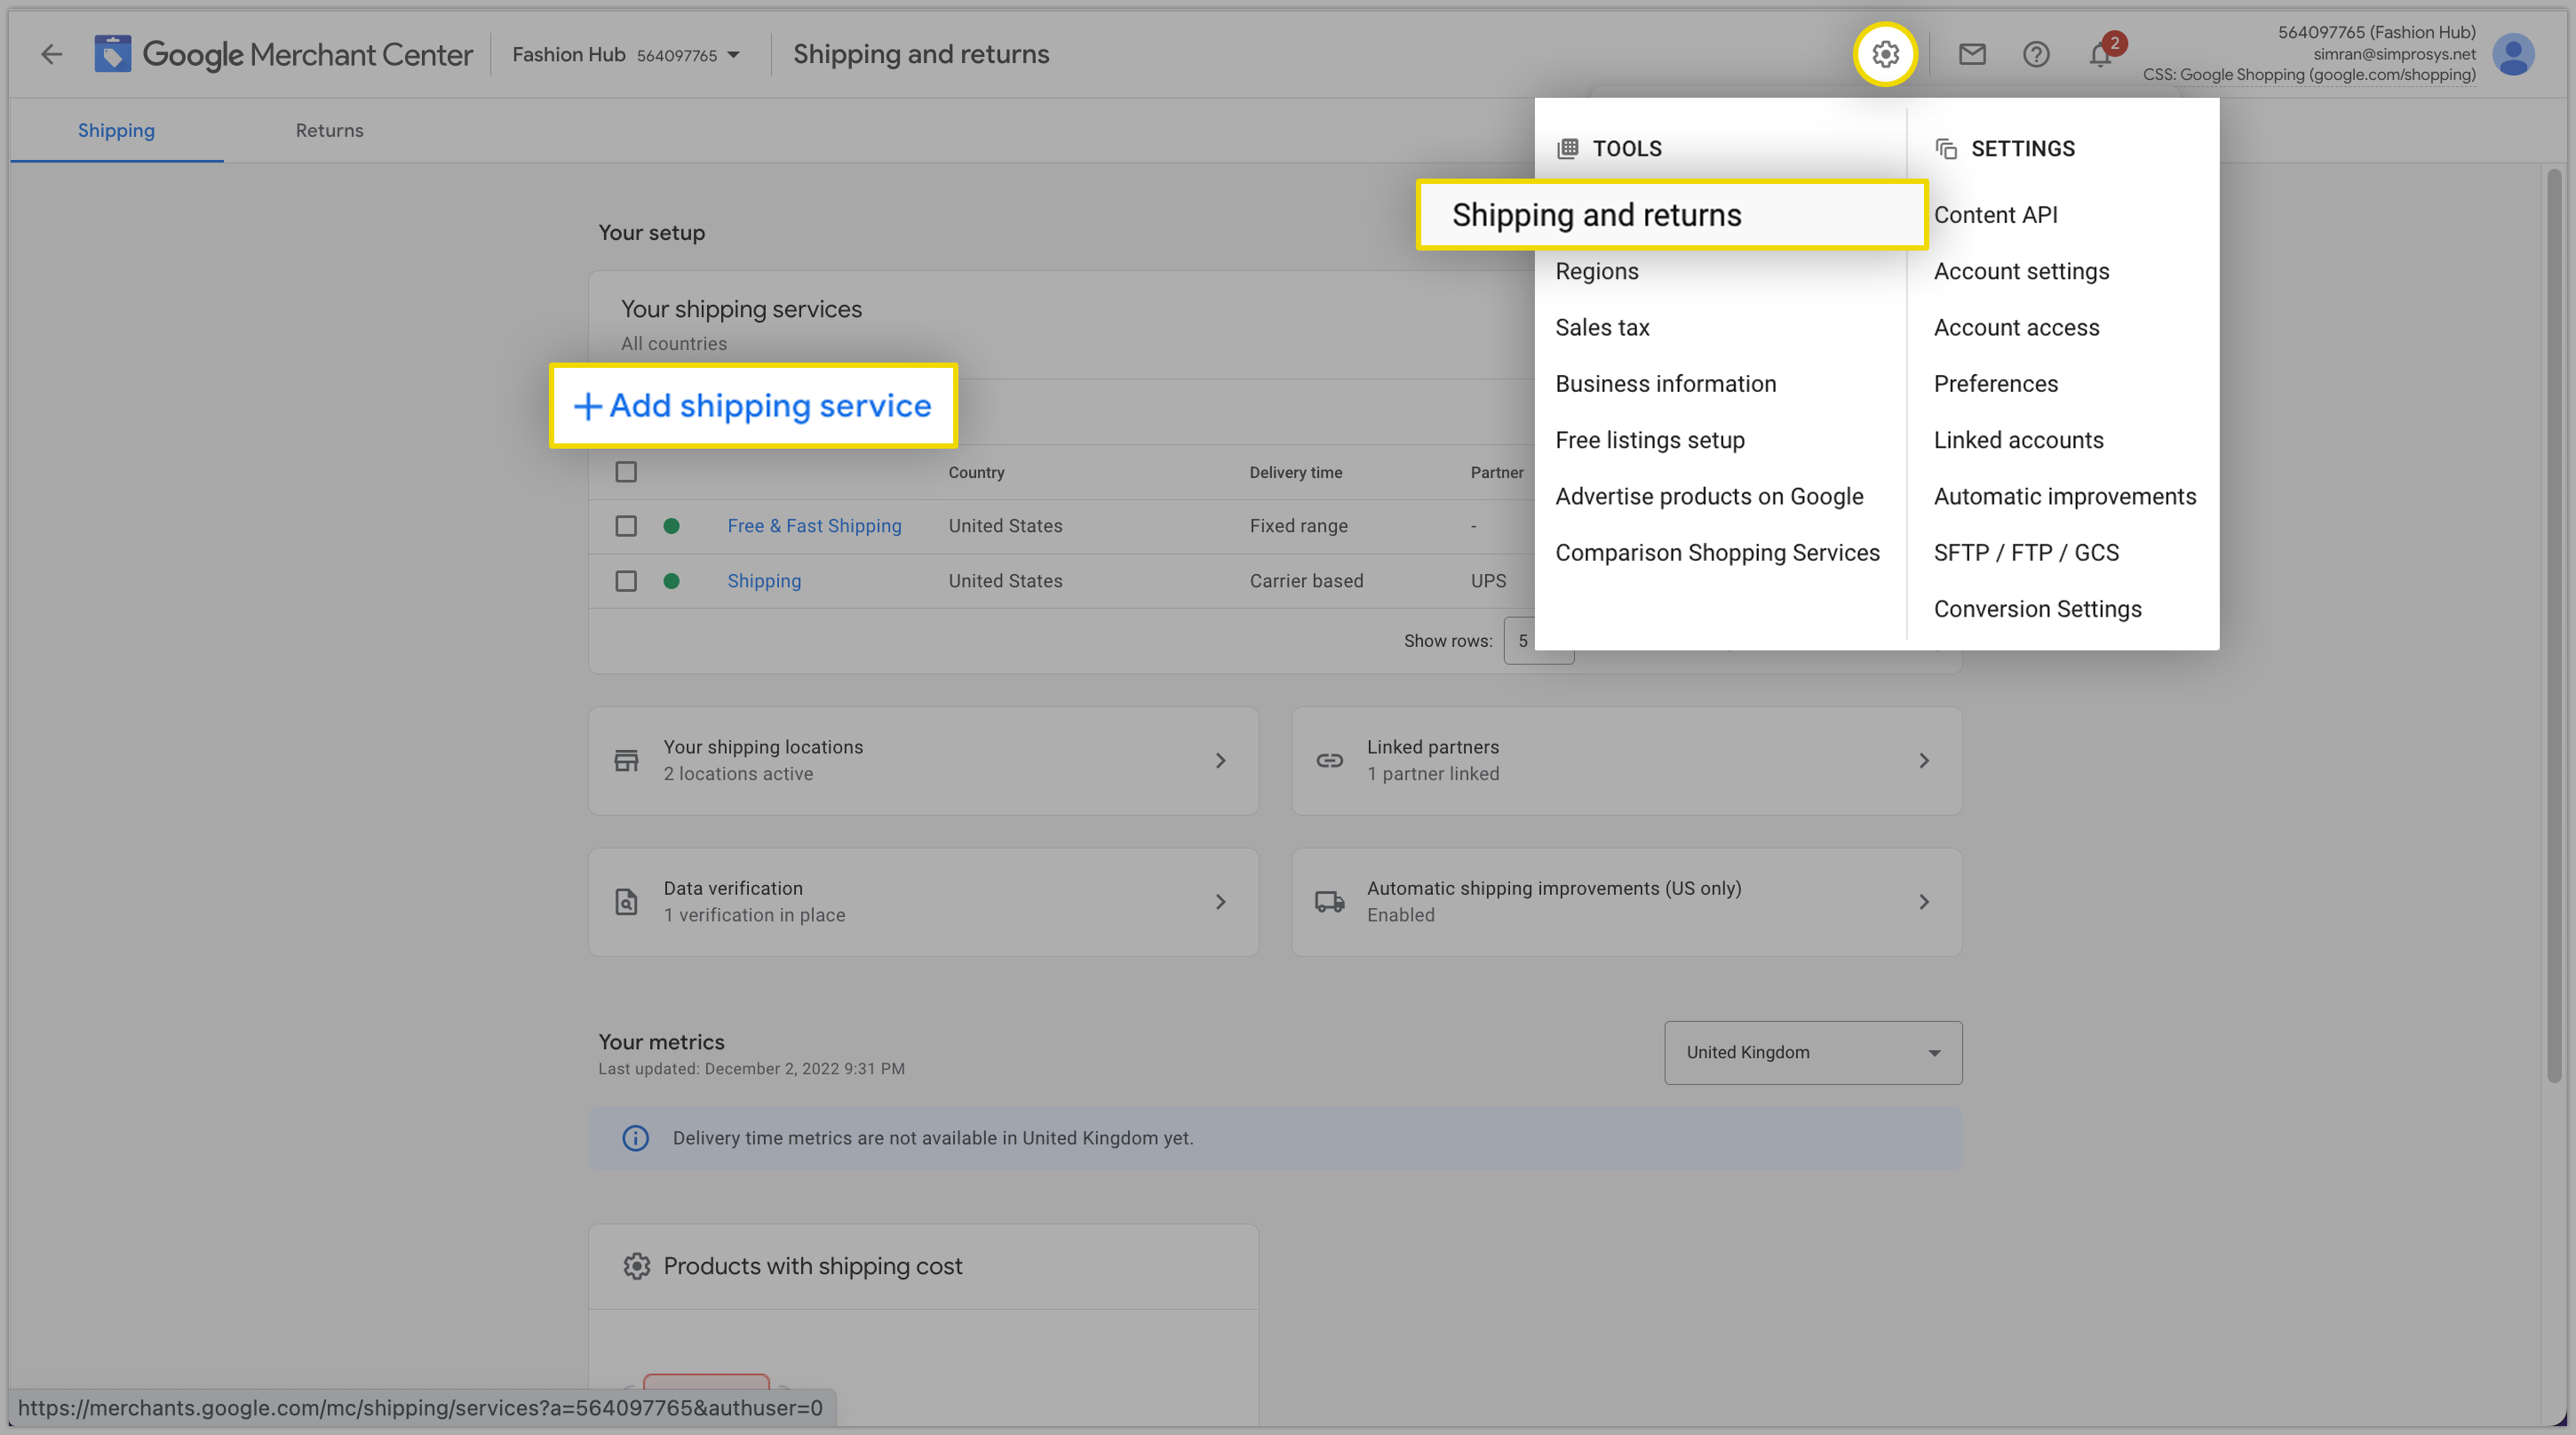Open the help question mark icon

pyautogui.click(x=2036, y=54)
